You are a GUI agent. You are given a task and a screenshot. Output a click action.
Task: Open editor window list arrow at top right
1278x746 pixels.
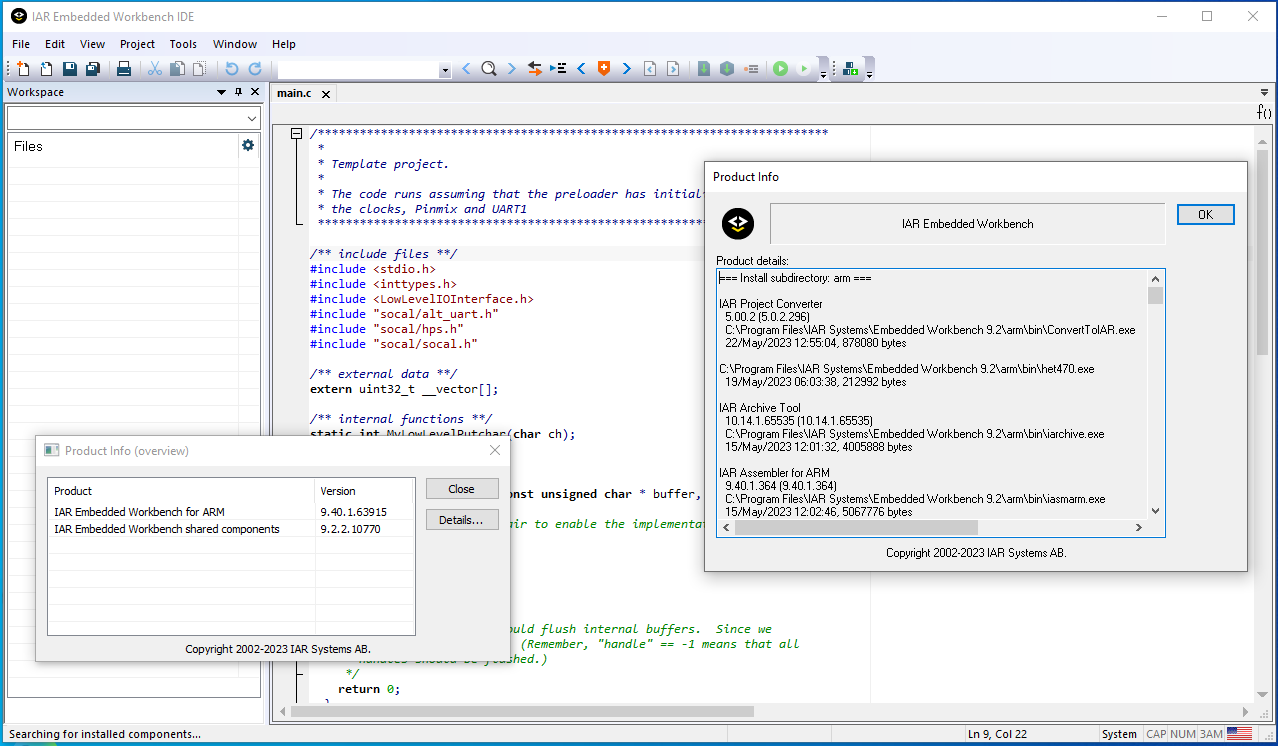click(x=1264, y=93)
